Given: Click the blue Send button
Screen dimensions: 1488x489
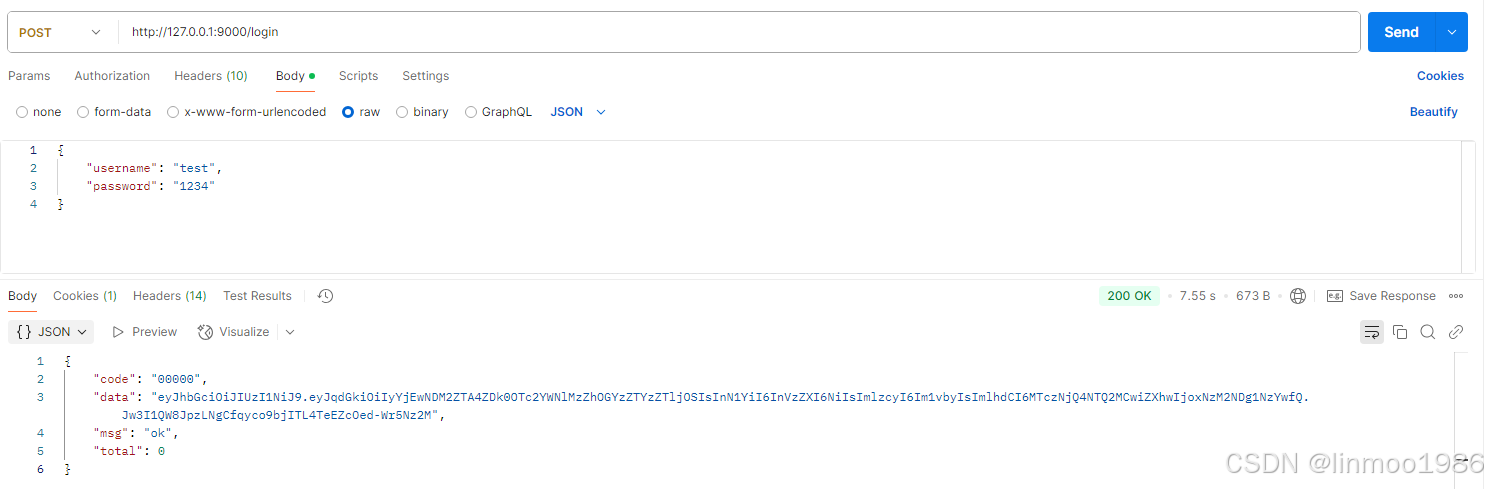Looking at the screenshot, I should click(x=1401, y=32).
